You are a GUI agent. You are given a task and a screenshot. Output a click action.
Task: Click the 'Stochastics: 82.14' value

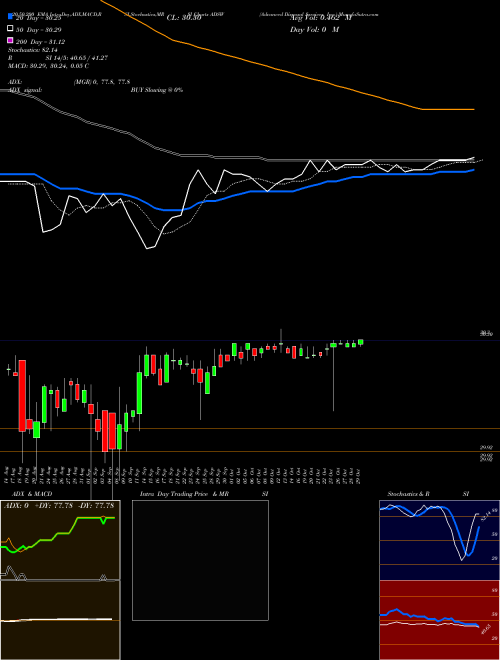point(33,50)
